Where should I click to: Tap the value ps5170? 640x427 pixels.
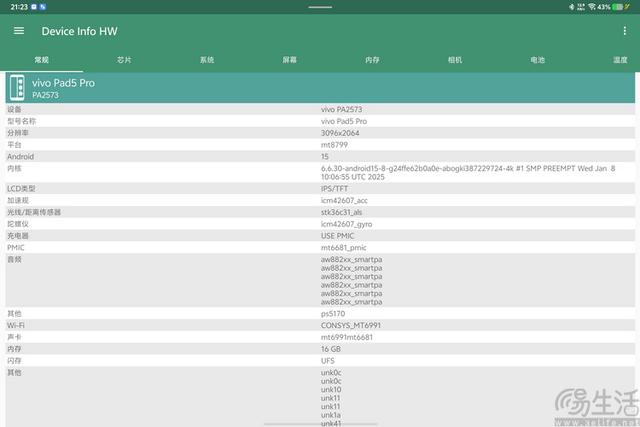333,314
